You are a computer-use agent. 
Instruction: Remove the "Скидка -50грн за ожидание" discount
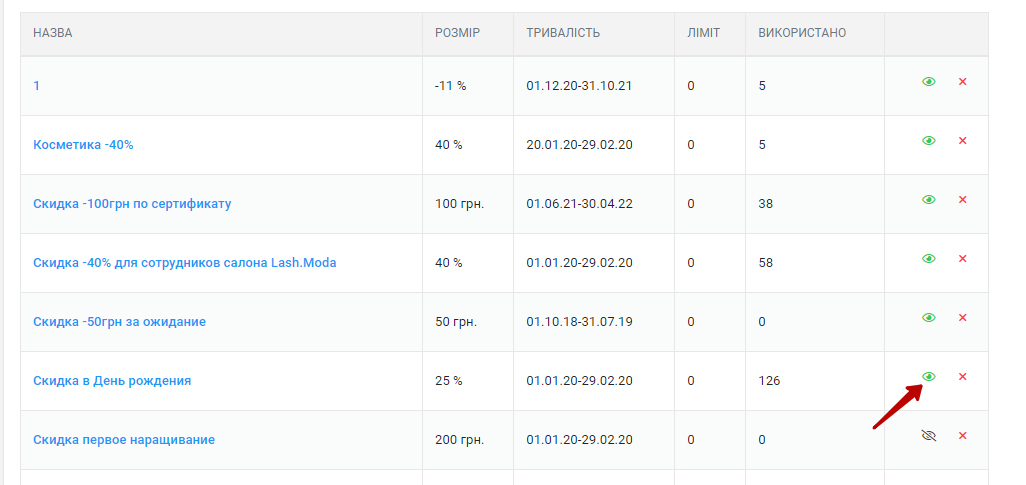(x=962, y=317)
